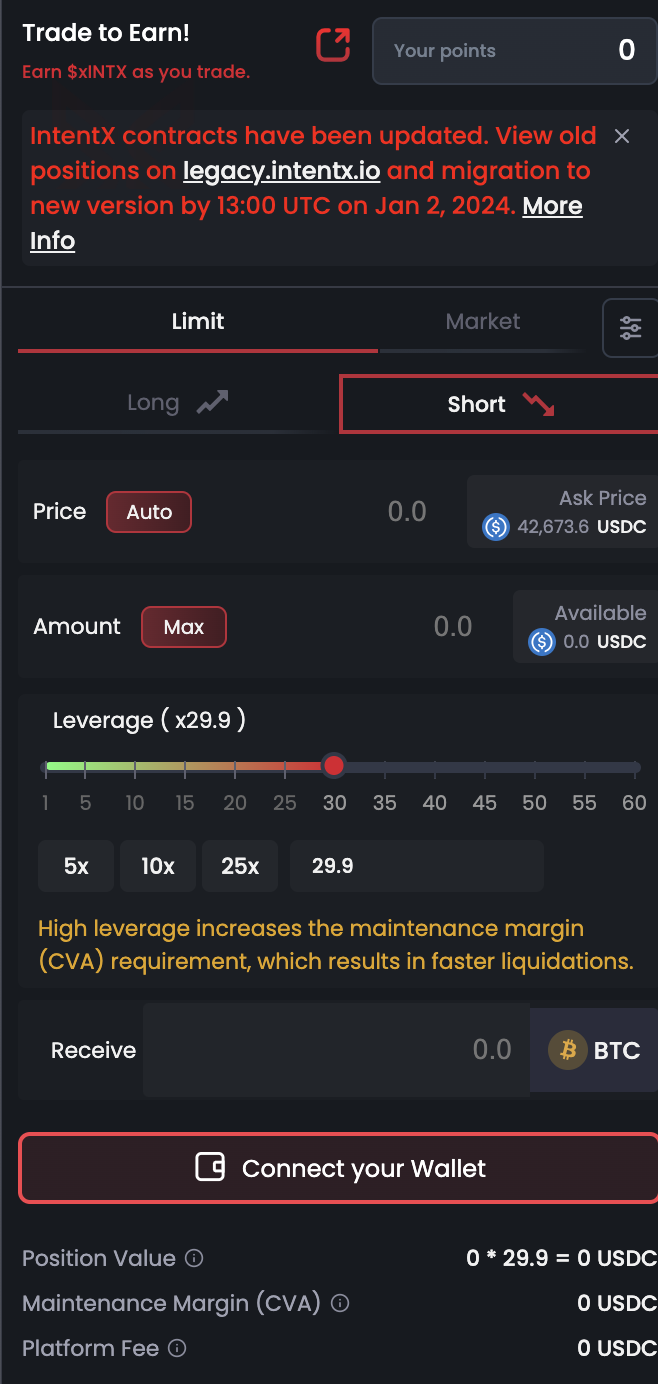The image size is (658, 1384).
Task: Click the USDC coin icon under Ask Price
Action: [496, 527]
